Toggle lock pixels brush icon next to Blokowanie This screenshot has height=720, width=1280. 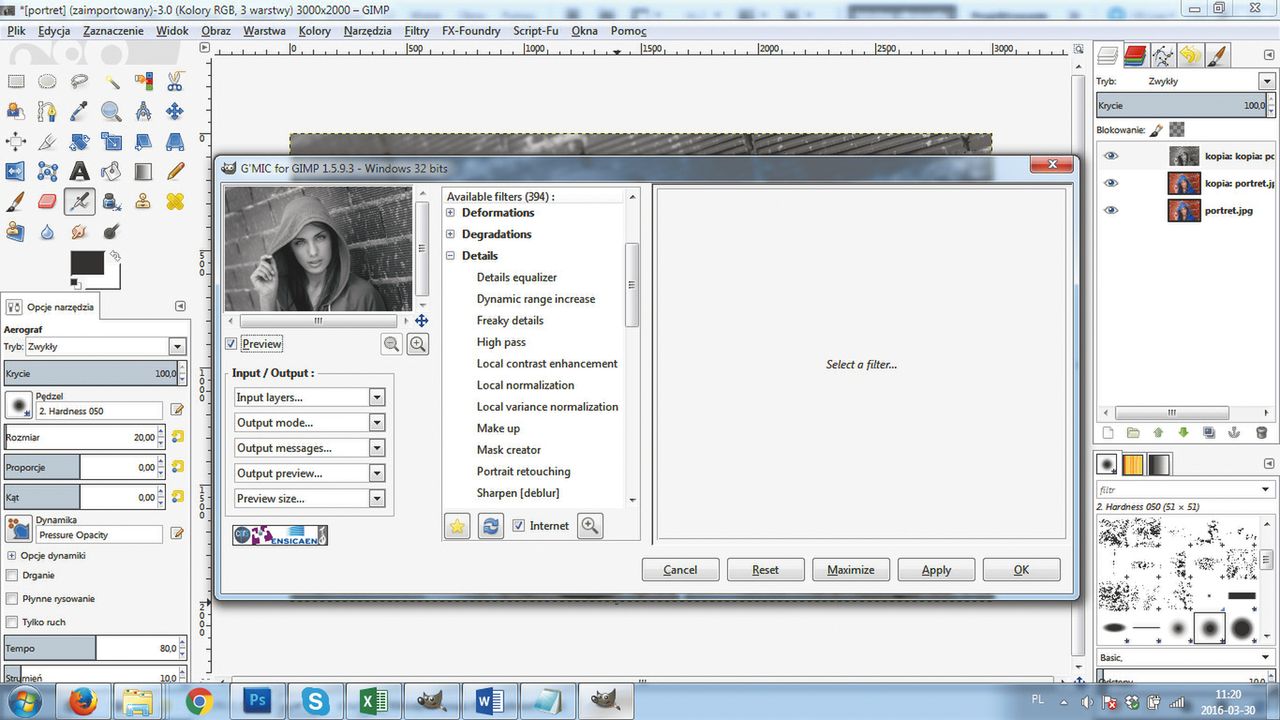click(x=1156, y=129)
